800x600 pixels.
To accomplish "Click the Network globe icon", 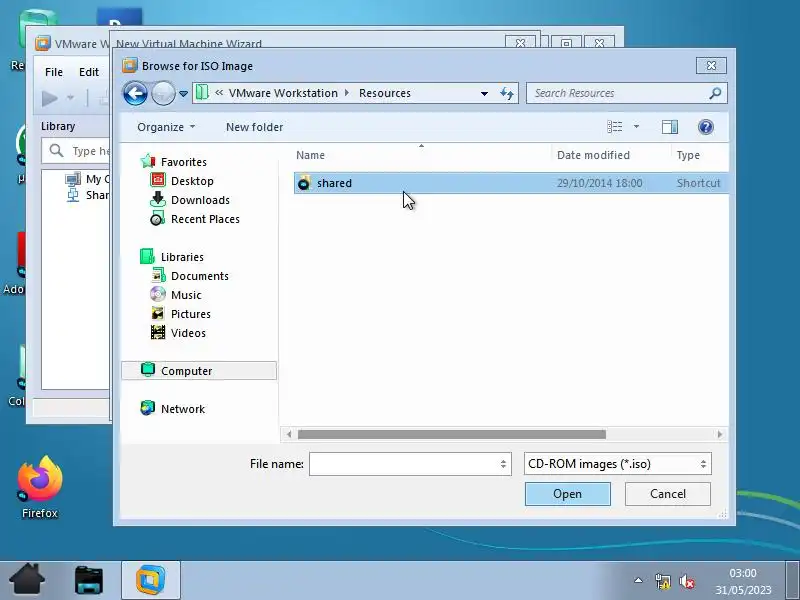I will click(x=147, y=408).
